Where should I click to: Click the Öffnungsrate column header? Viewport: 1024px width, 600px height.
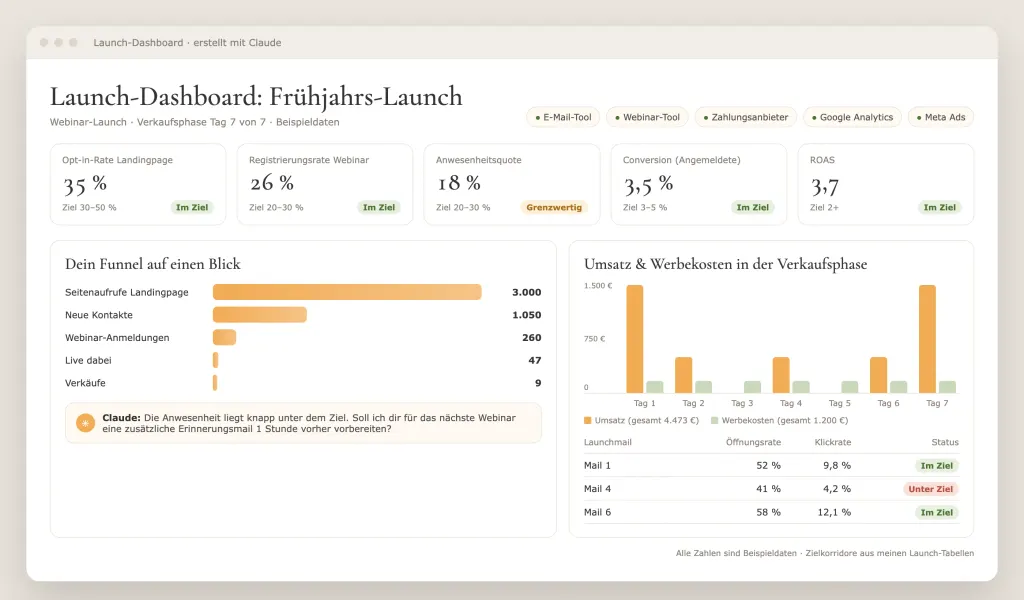pyautogui.click(x=753, y=442)
